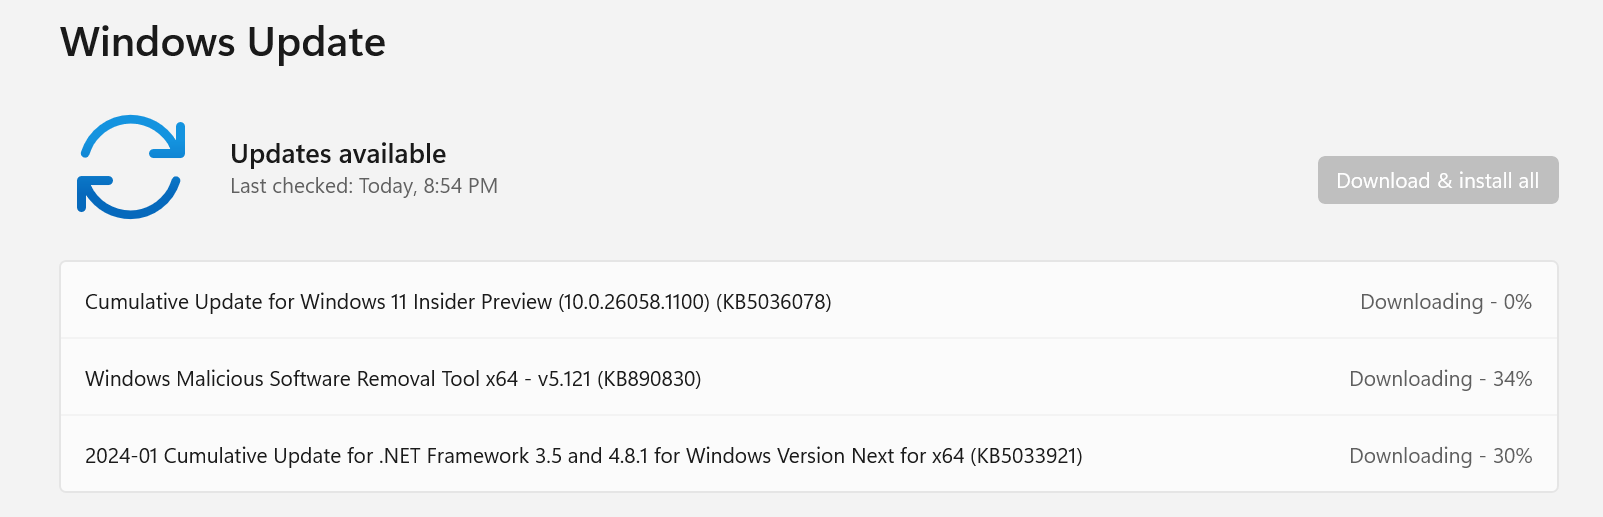Click the Downloading - 0% status
This screenshot has height=517, width=1603.
1446,302
